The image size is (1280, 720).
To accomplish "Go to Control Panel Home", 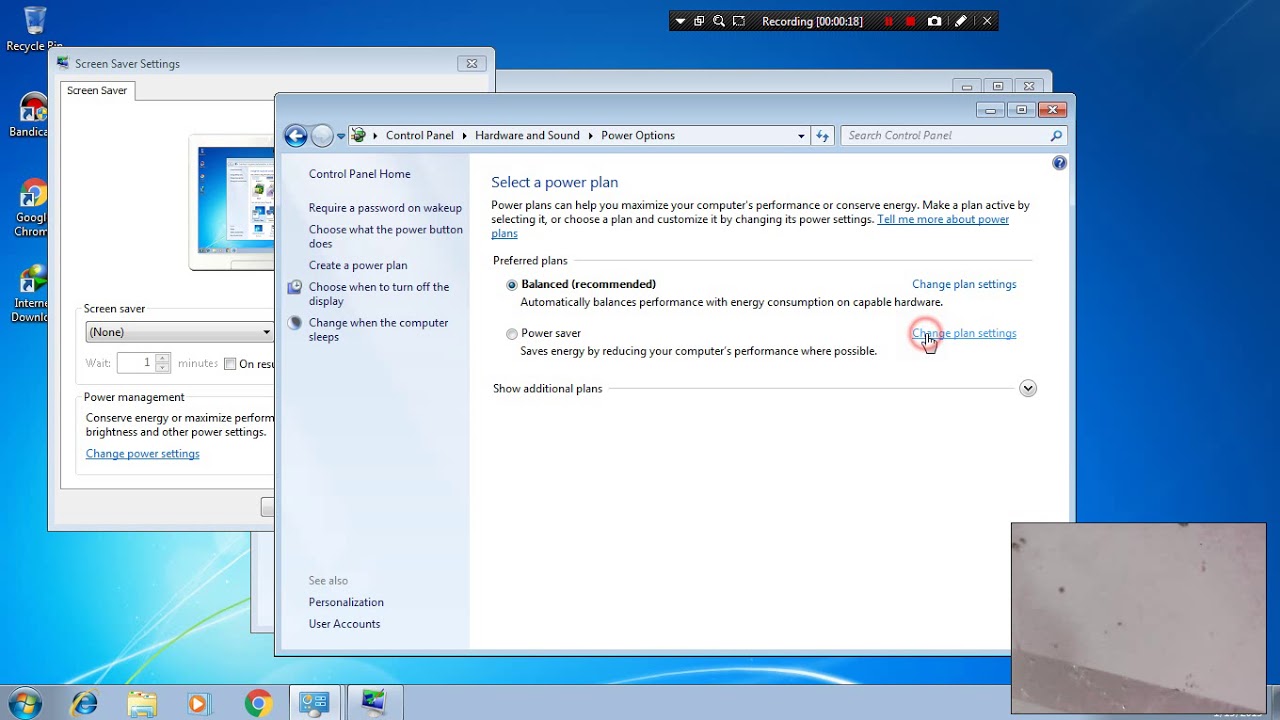I will click(359, 174).
